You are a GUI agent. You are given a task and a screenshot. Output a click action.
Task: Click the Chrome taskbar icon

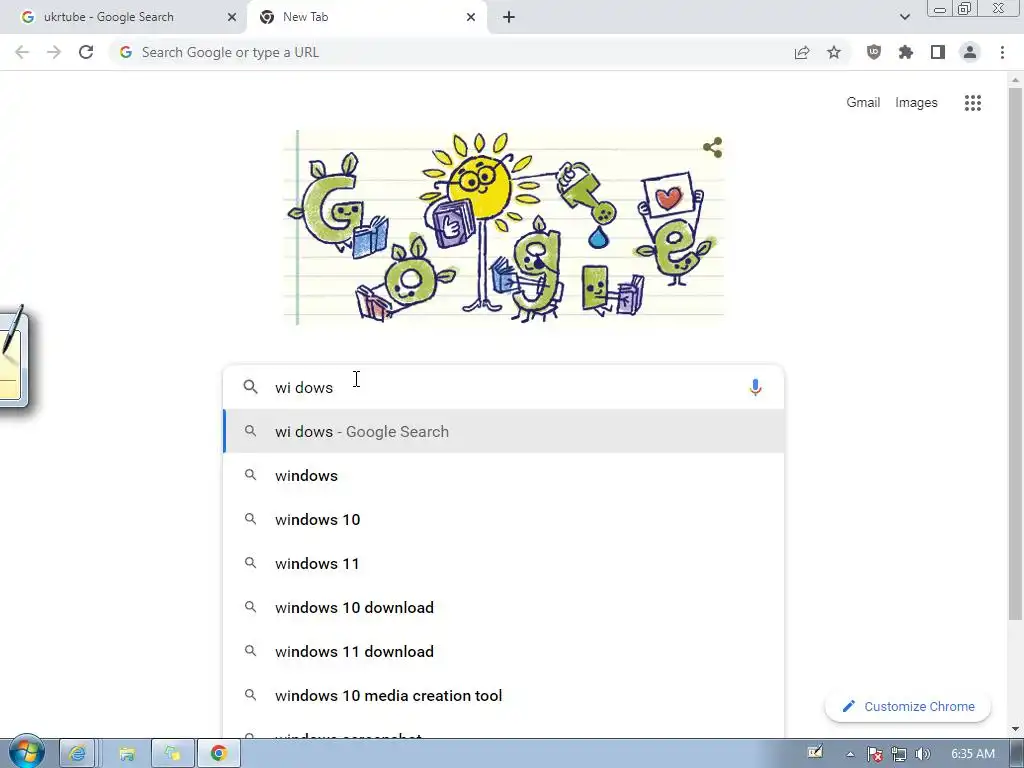(219, 754)
